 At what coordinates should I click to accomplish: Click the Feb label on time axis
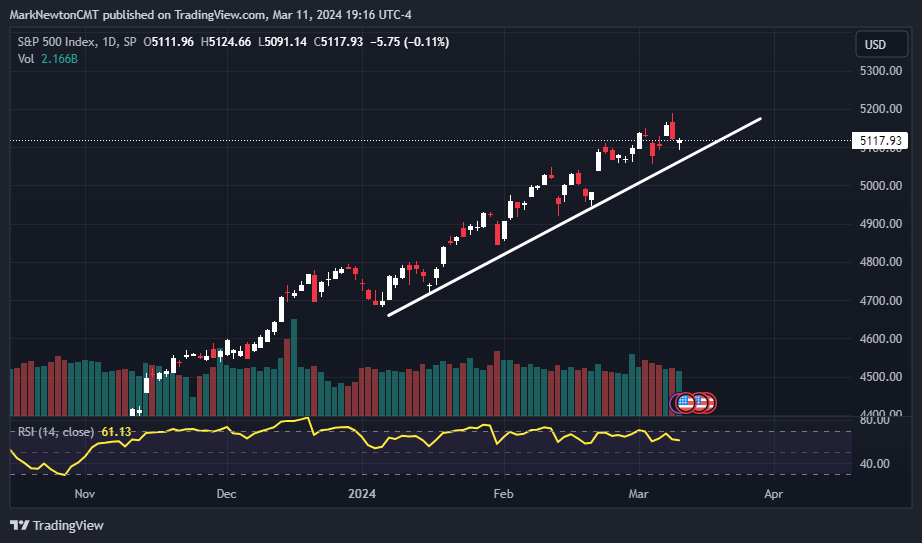coord(502,493)
